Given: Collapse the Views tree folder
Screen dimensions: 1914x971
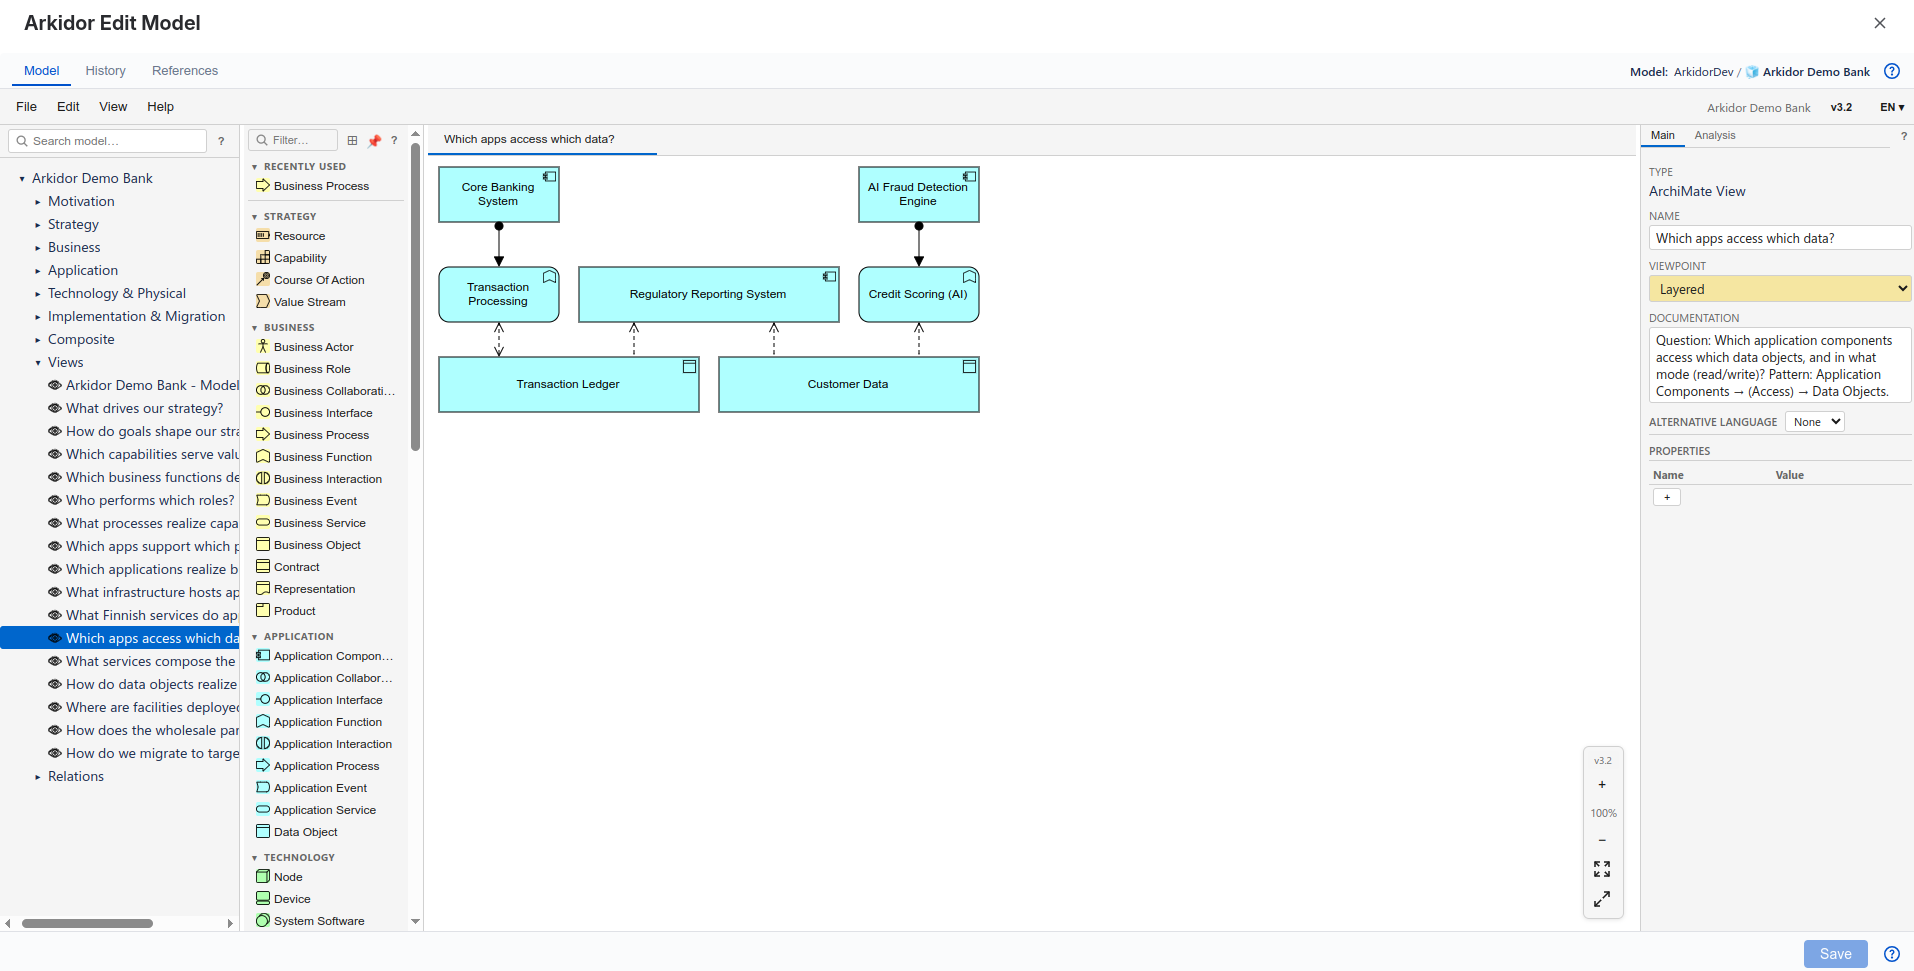Looking at the screenshot, I should (x=38, y=363).
